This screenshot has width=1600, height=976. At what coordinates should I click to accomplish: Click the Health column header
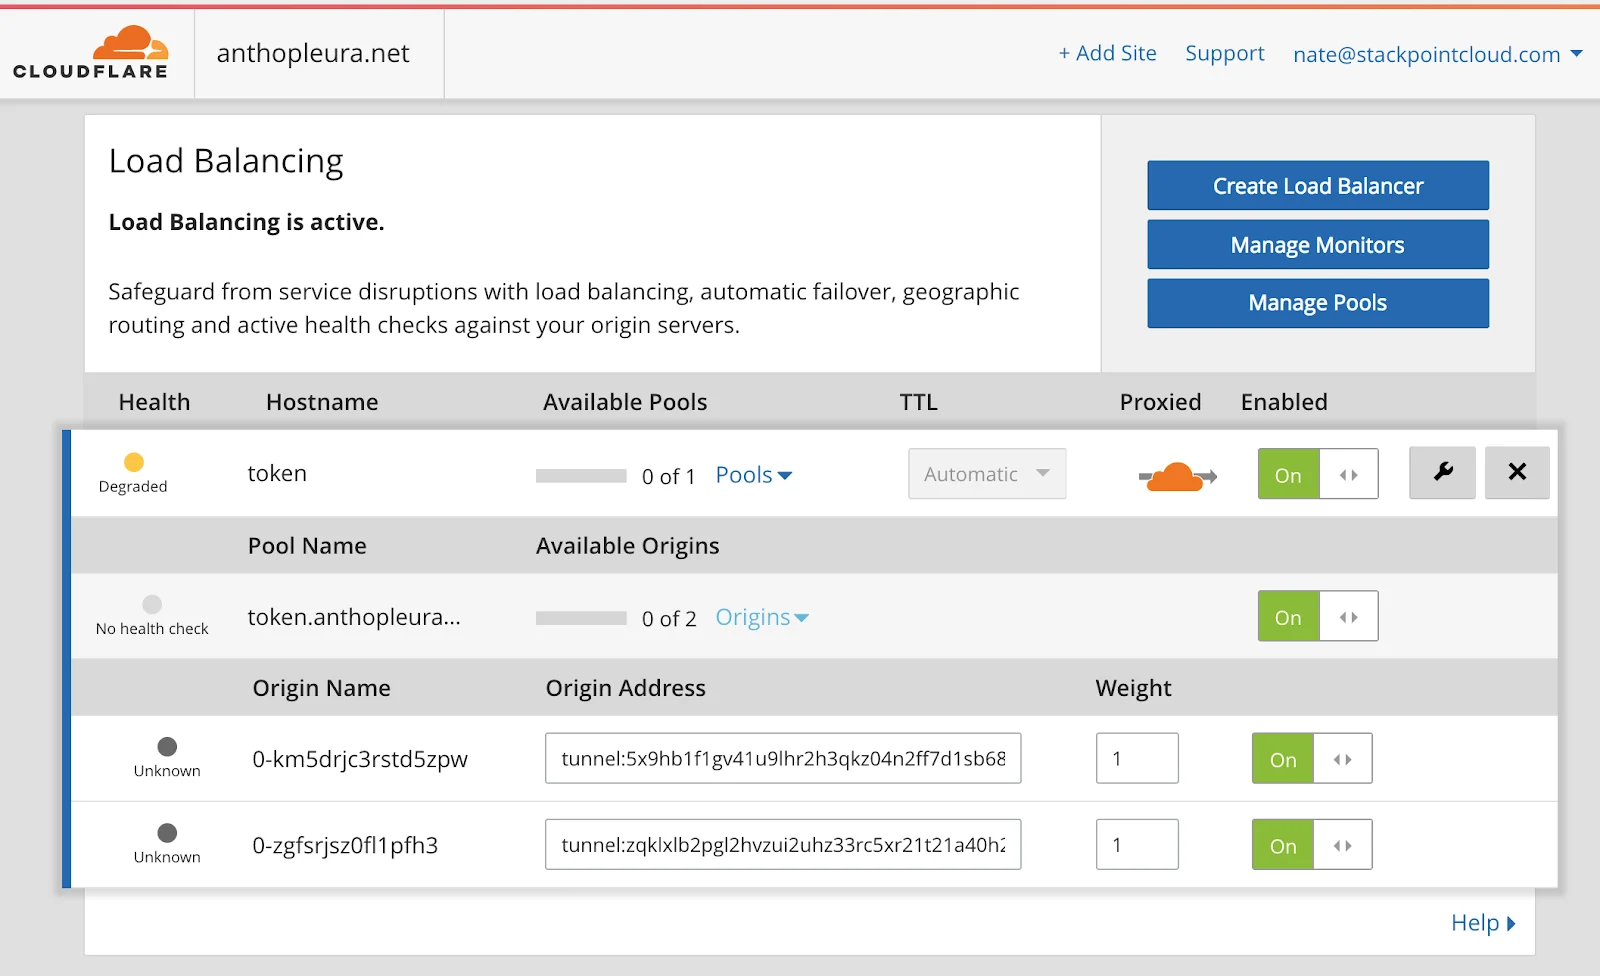tap(154, 402)
